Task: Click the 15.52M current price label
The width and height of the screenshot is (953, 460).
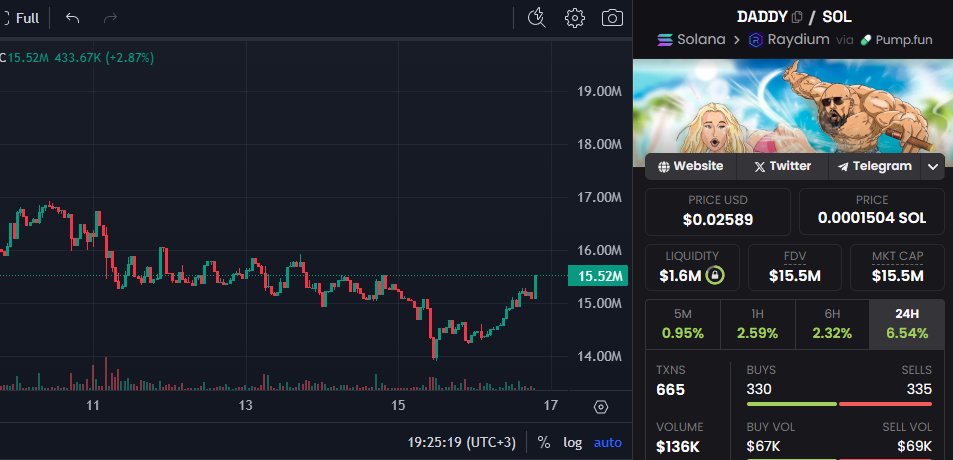Action: 597,276
